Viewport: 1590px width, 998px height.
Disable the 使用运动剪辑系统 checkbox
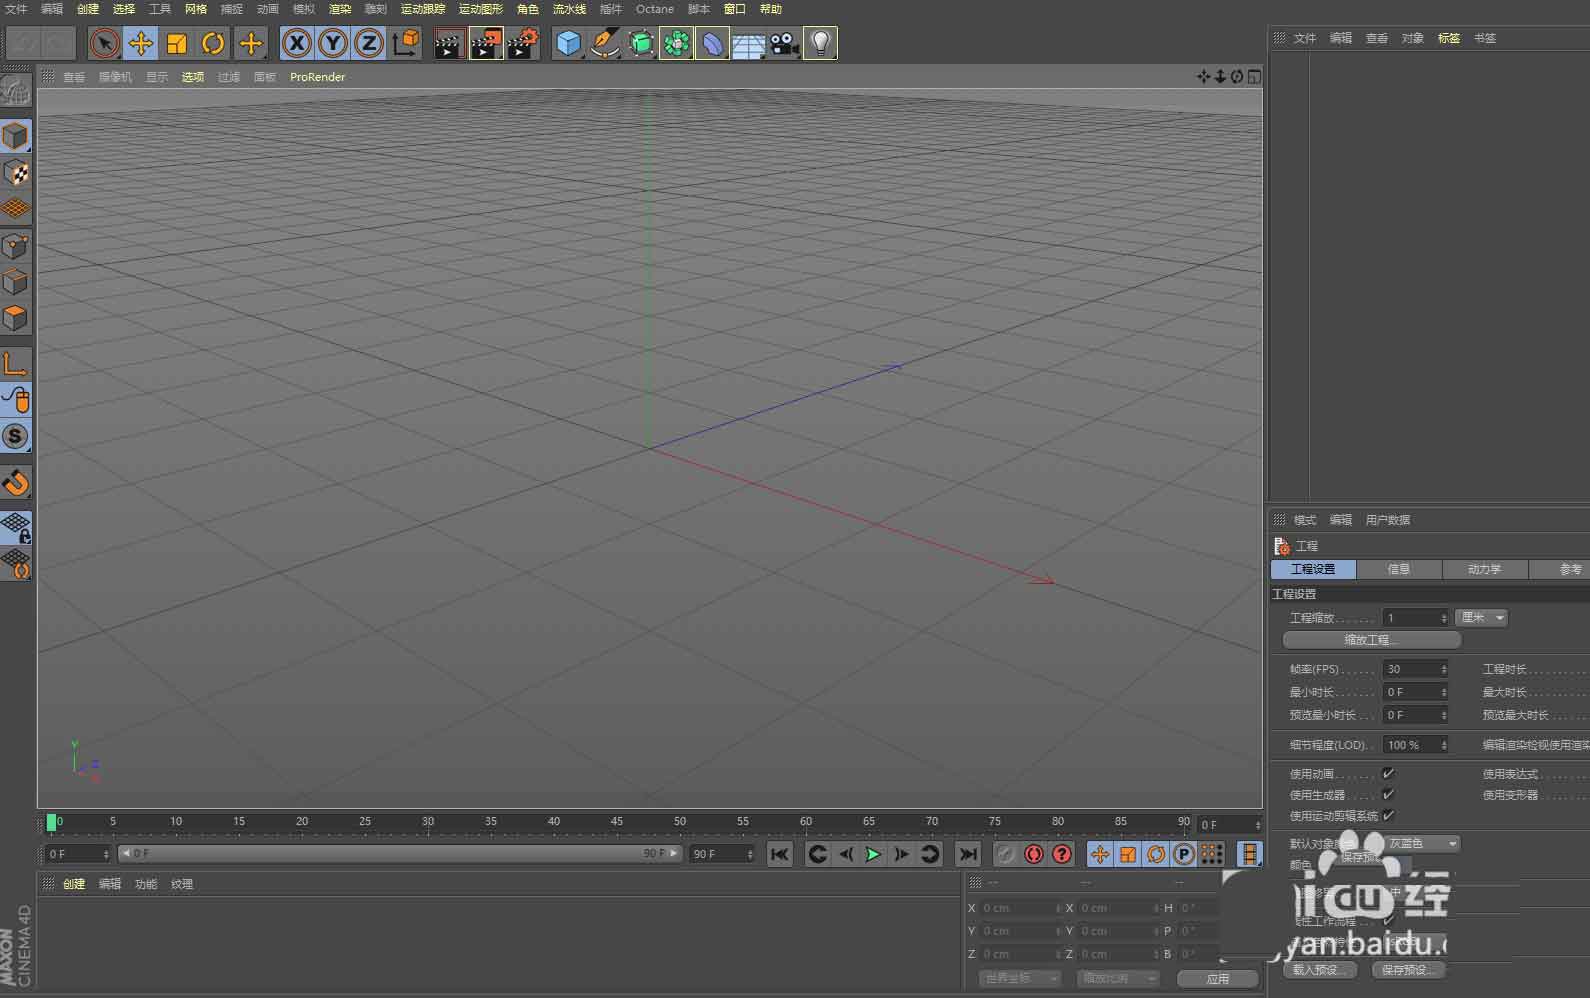1388,815
